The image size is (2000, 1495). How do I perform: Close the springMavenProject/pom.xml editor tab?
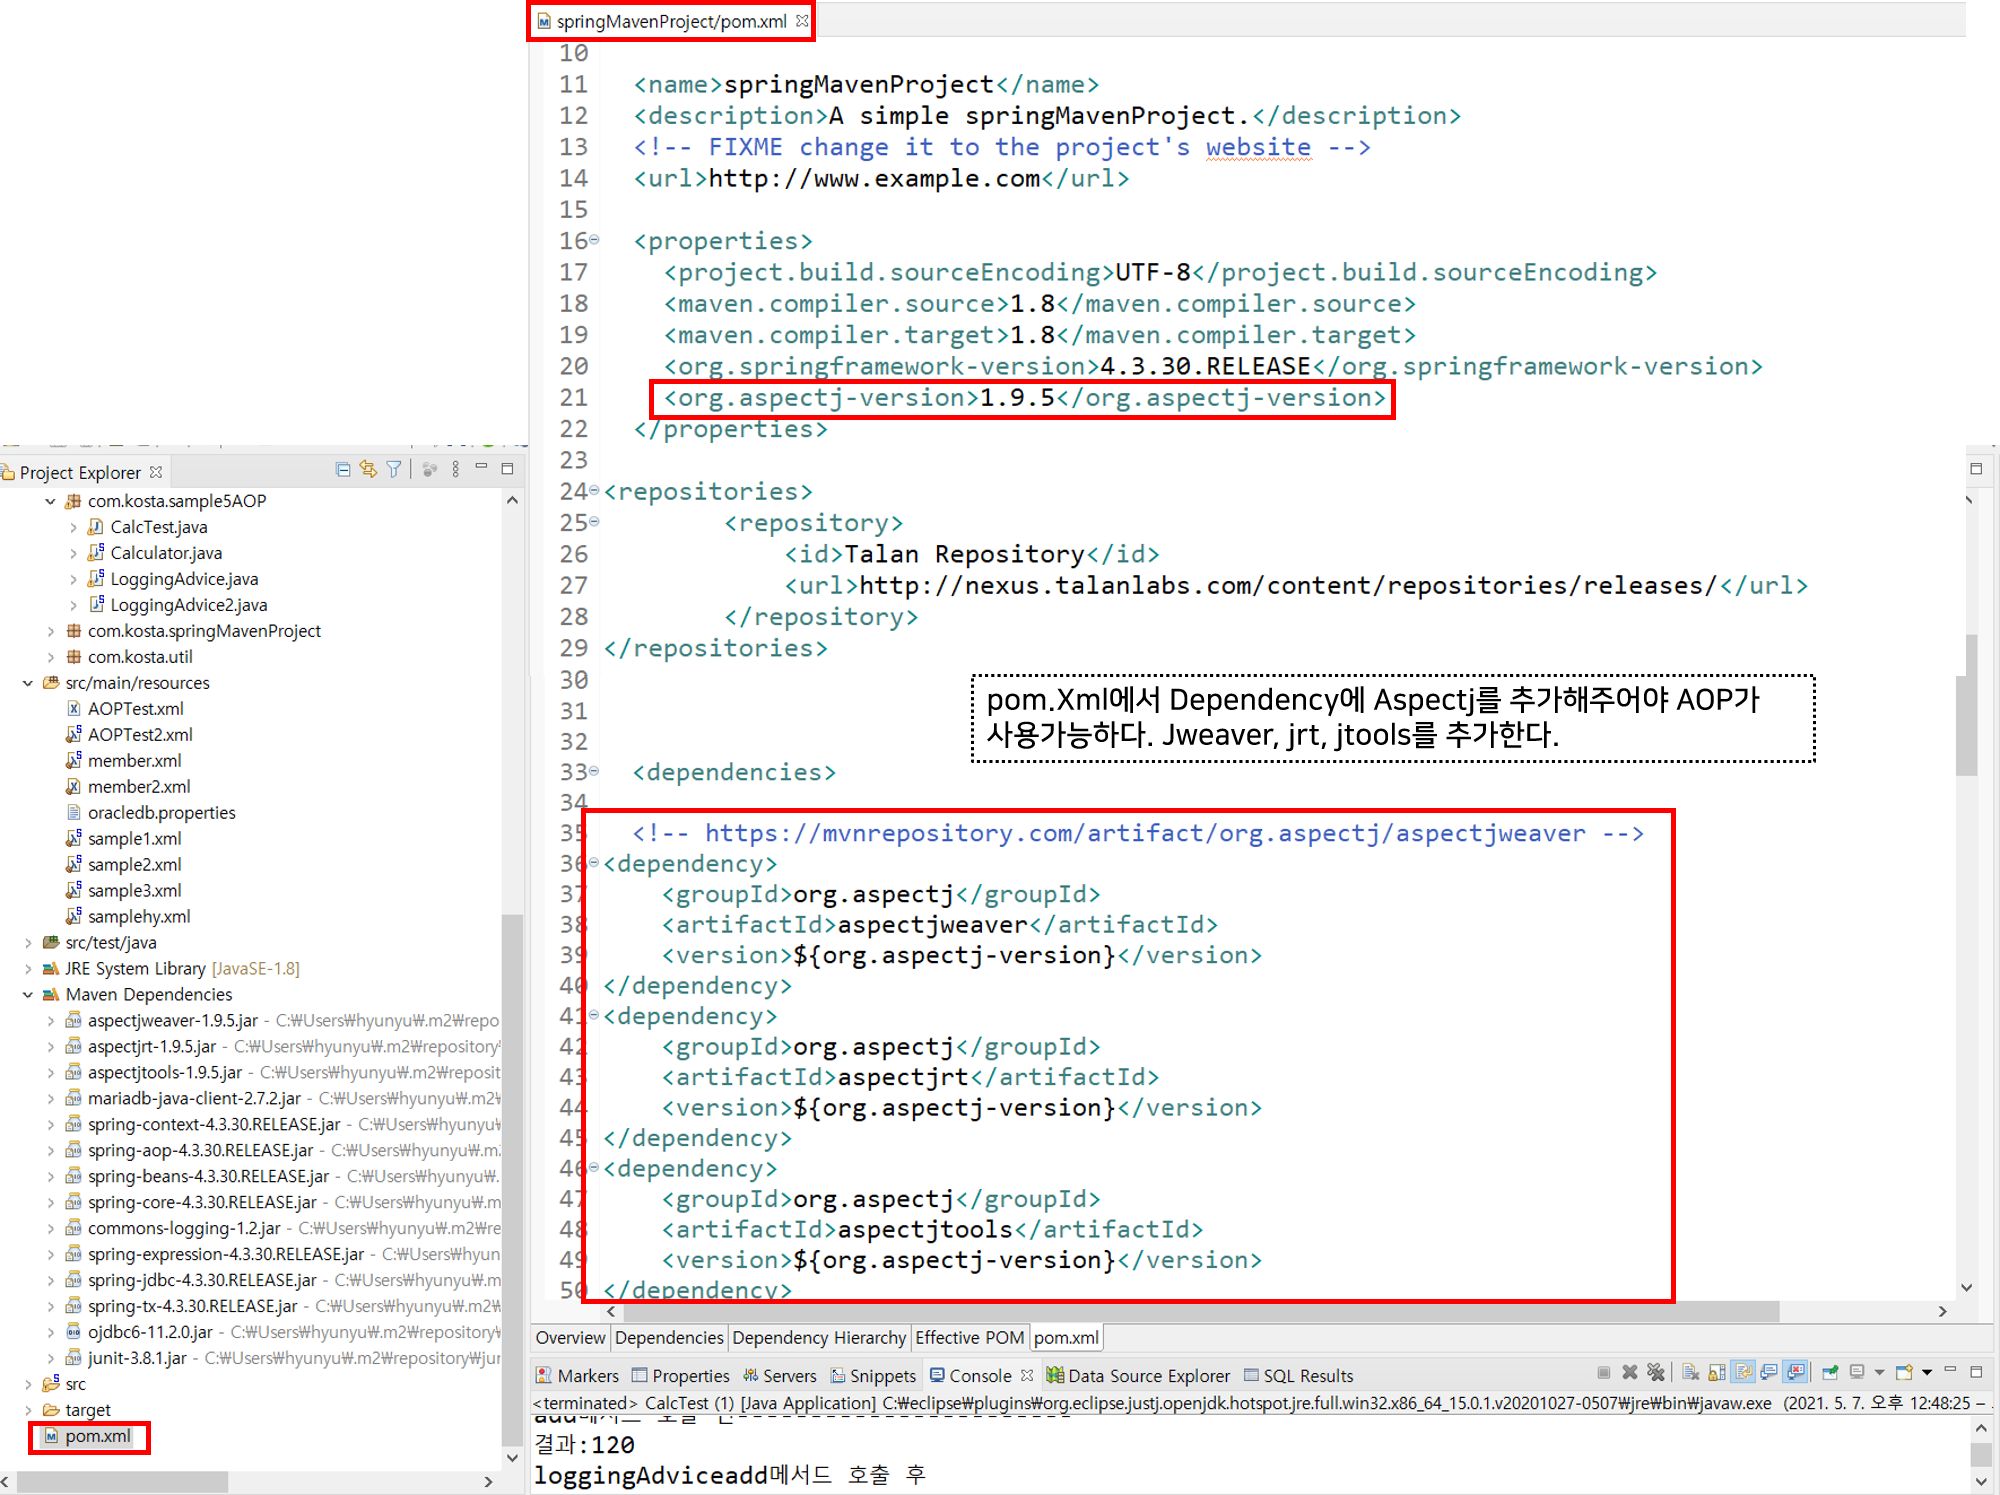pos(802,21)
